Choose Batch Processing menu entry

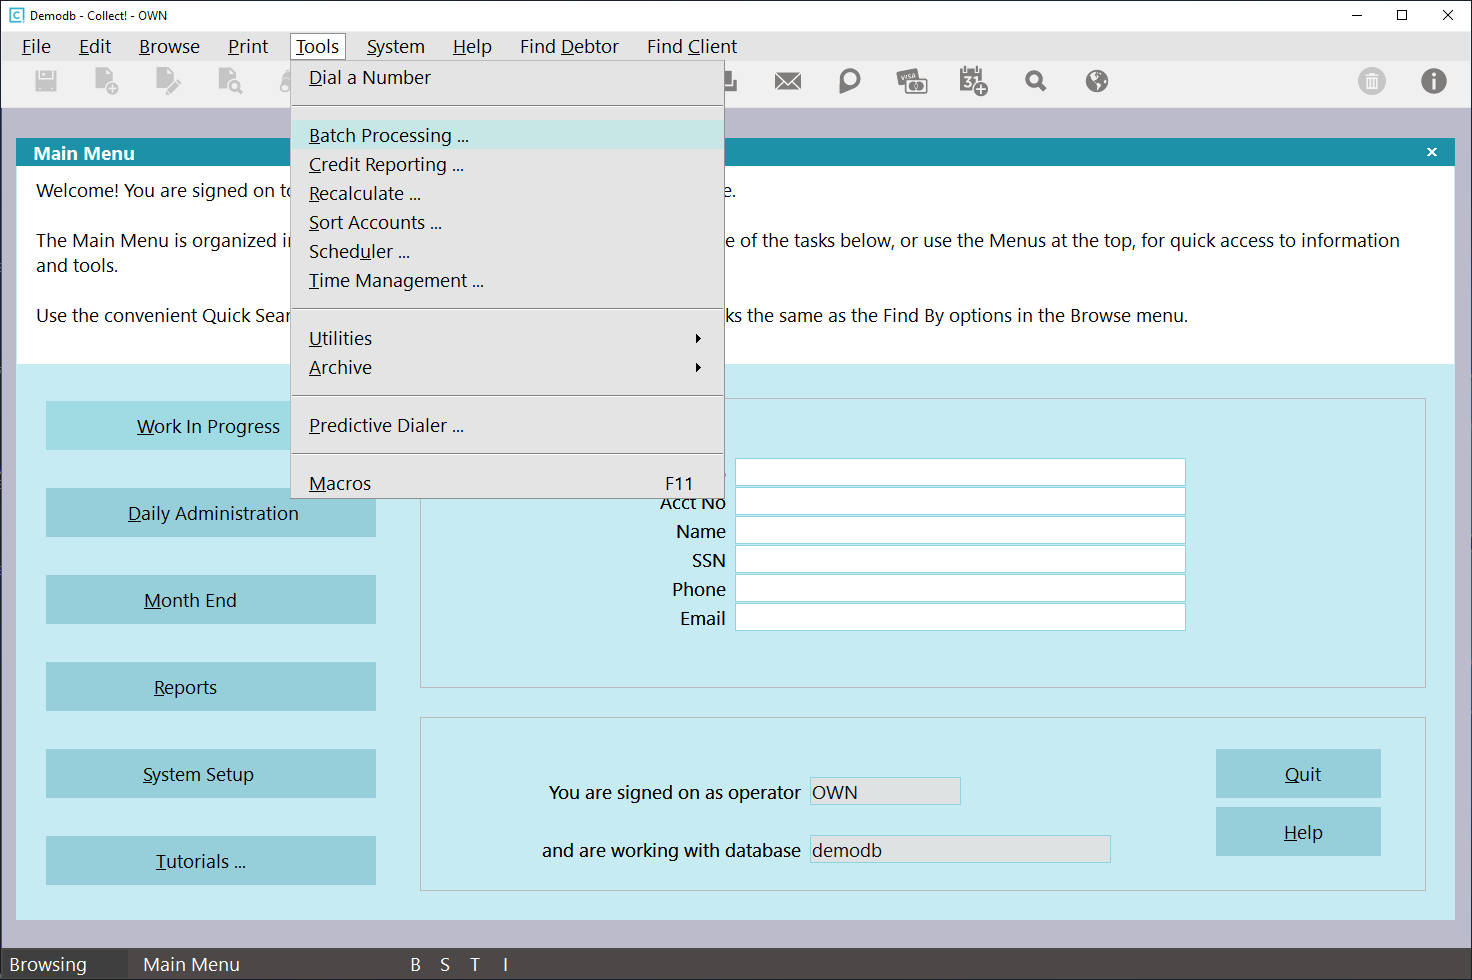[507, 136]
